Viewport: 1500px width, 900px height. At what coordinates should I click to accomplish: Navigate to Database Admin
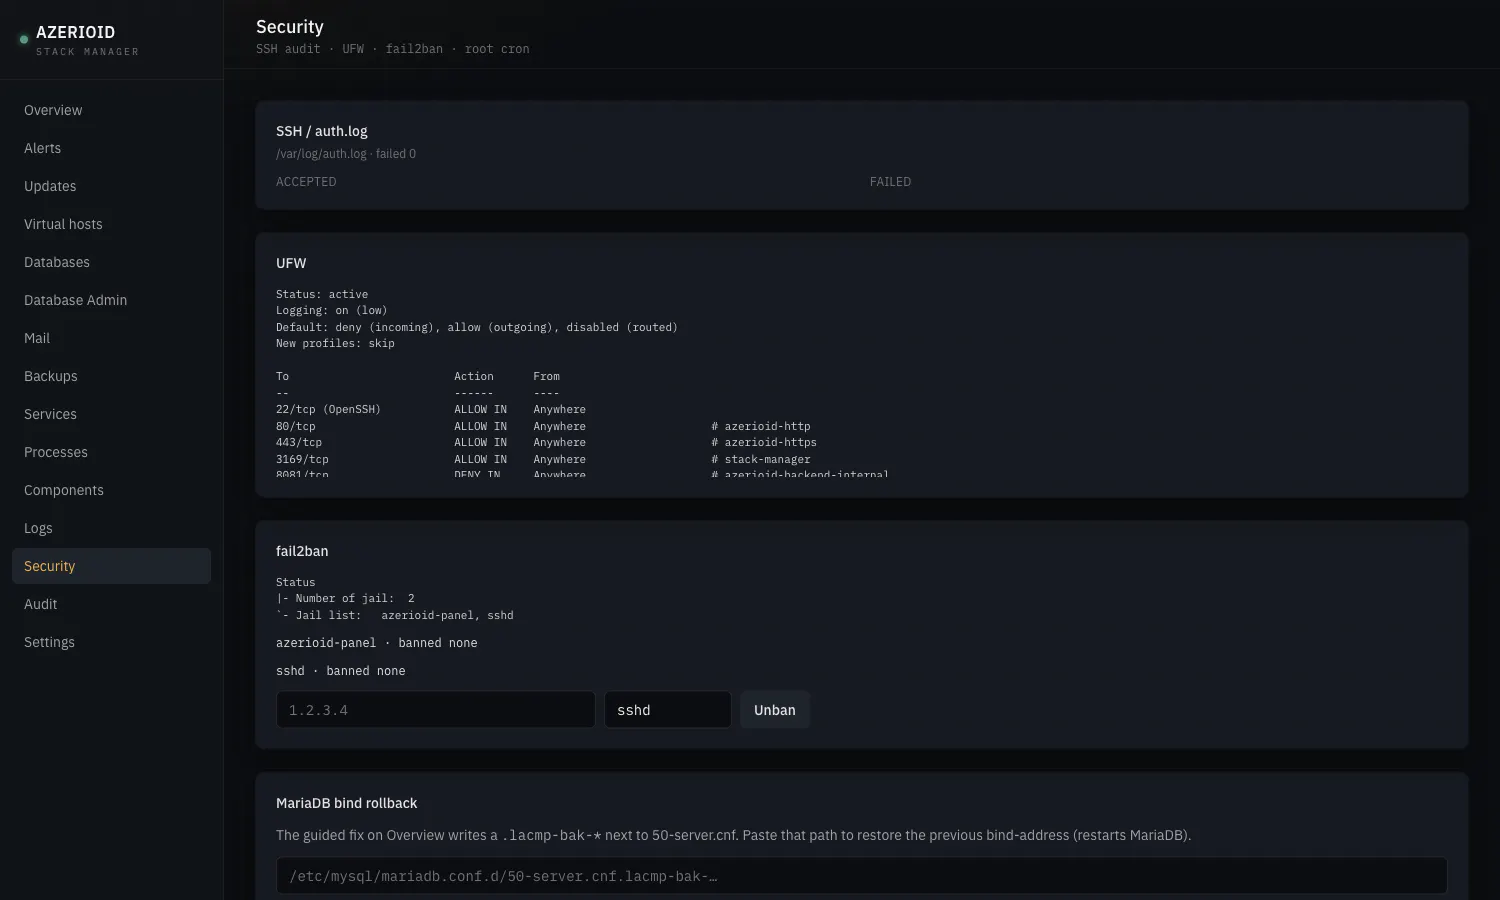111,300
